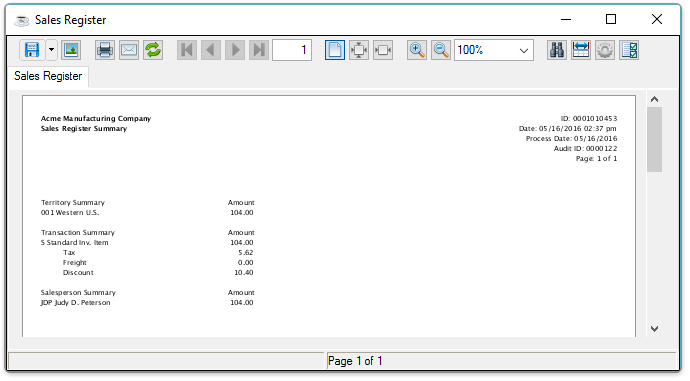Go to the next page
The image size is (690, 381).
tap(235, 50)
